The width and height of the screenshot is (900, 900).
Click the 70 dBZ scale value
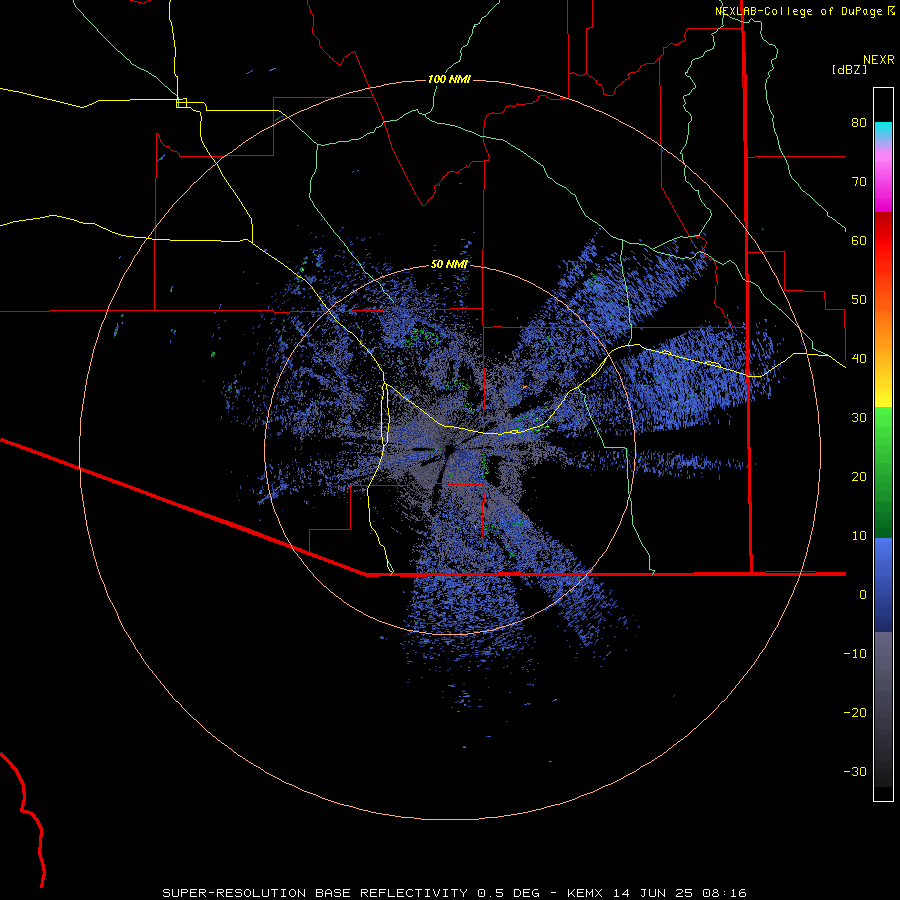click(859, 181)
